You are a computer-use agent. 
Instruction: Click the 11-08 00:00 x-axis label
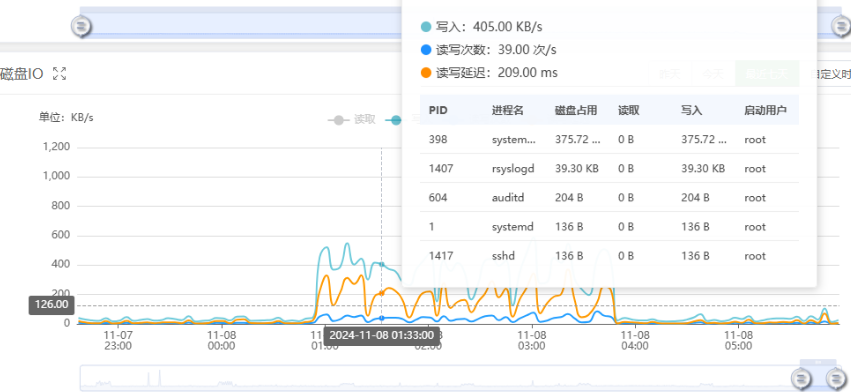(221, 340)
